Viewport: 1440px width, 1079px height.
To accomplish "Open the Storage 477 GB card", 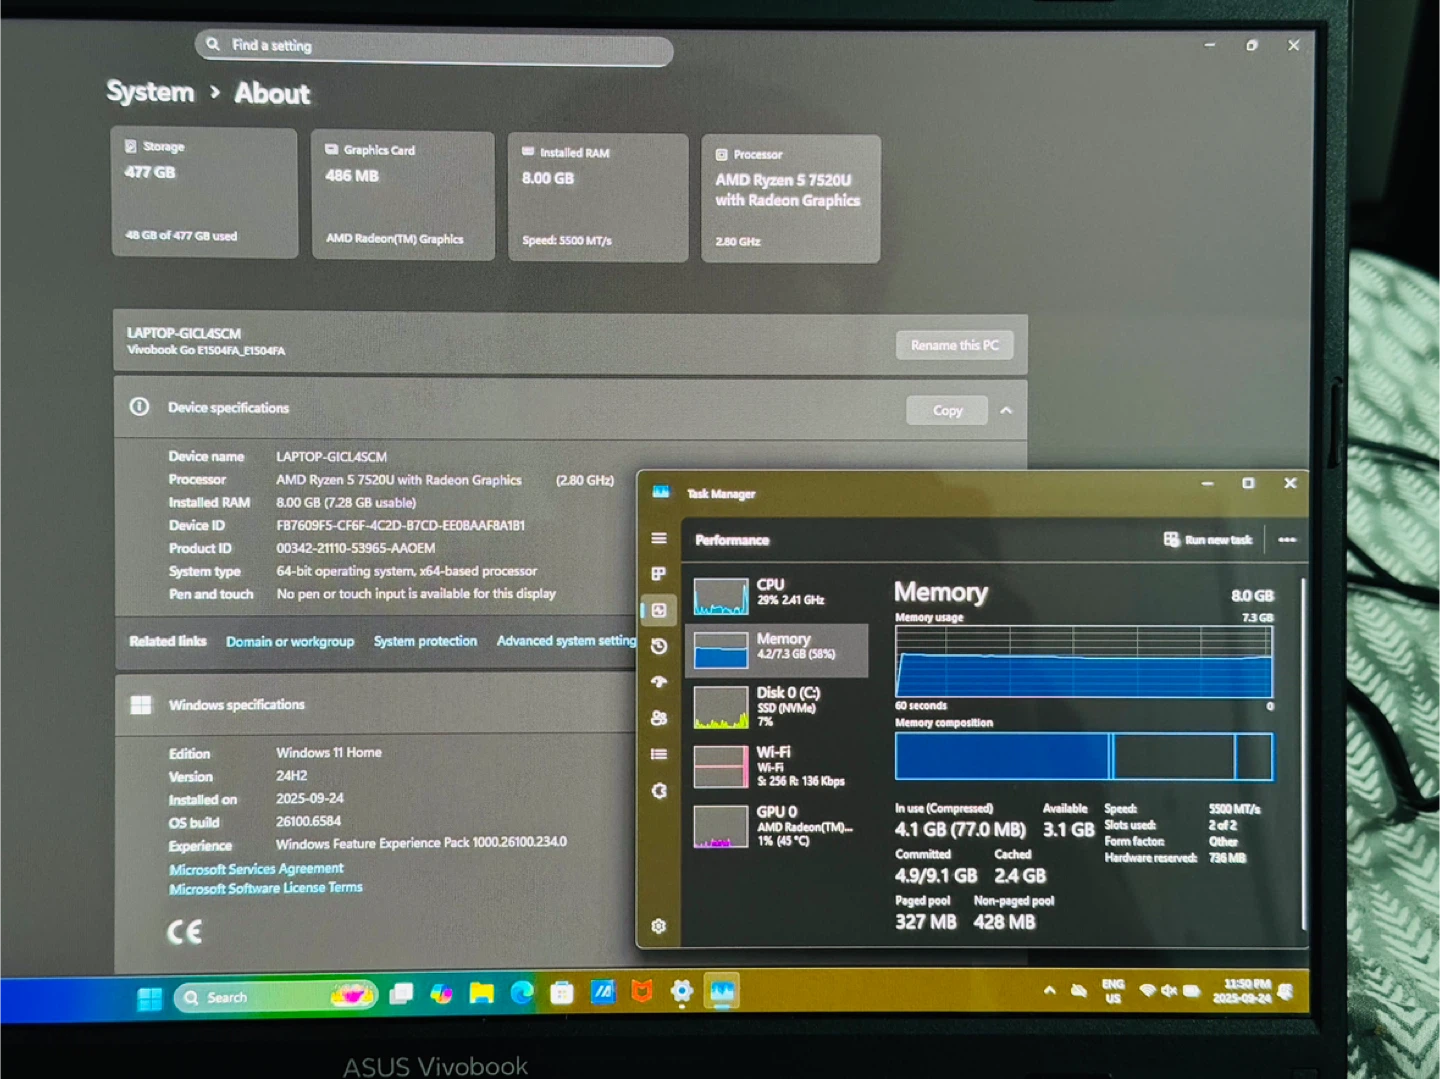I will (x=204, y=192).
